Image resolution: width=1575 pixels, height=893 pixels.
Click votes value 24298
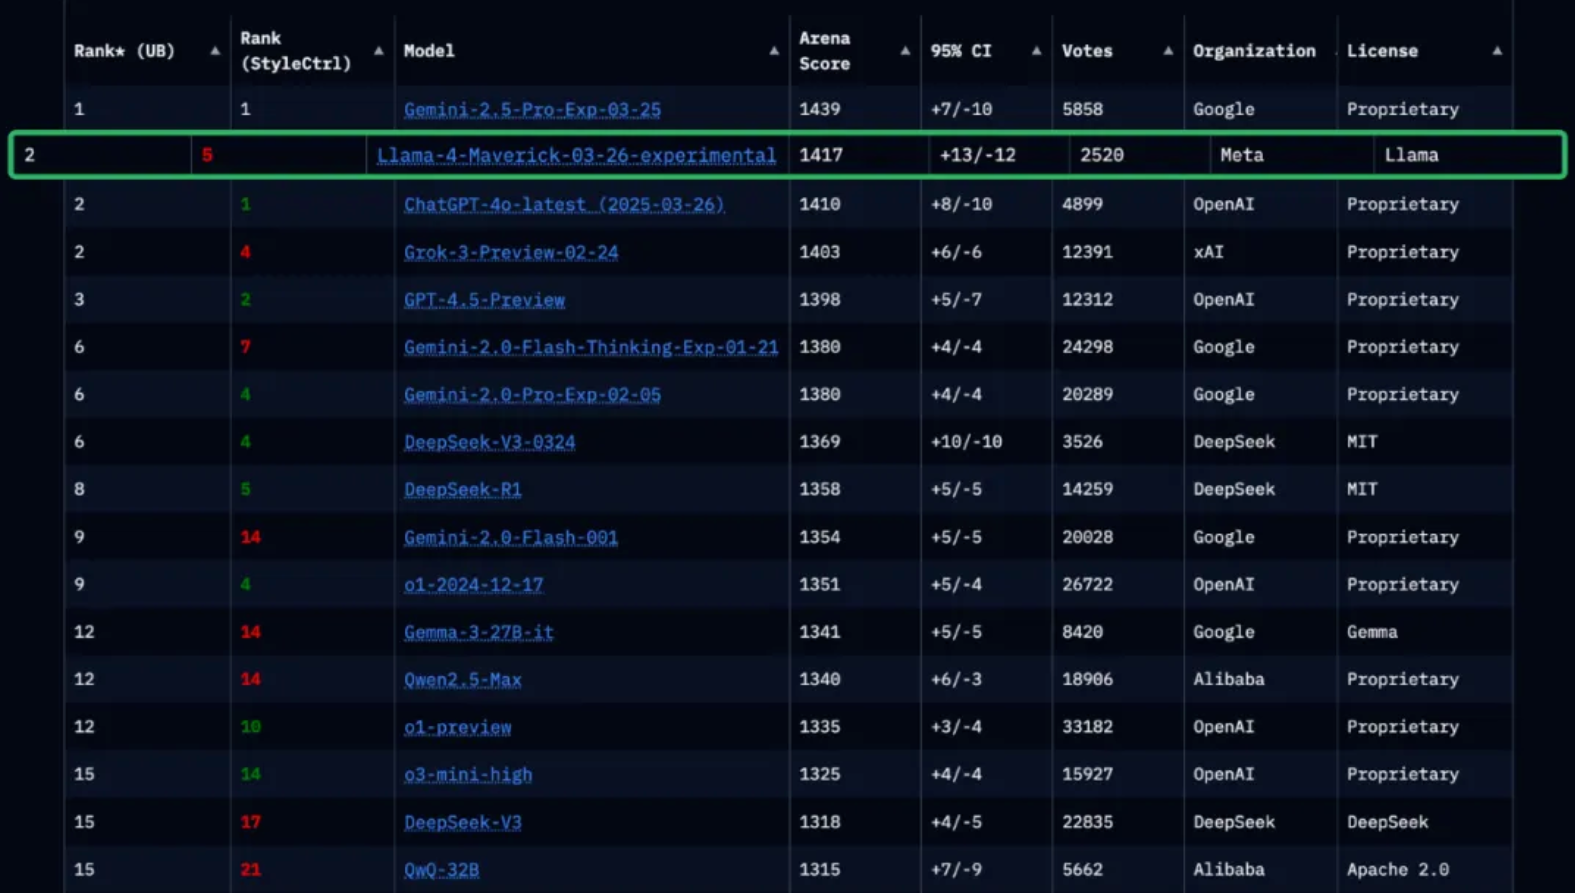pos(1088,347)
